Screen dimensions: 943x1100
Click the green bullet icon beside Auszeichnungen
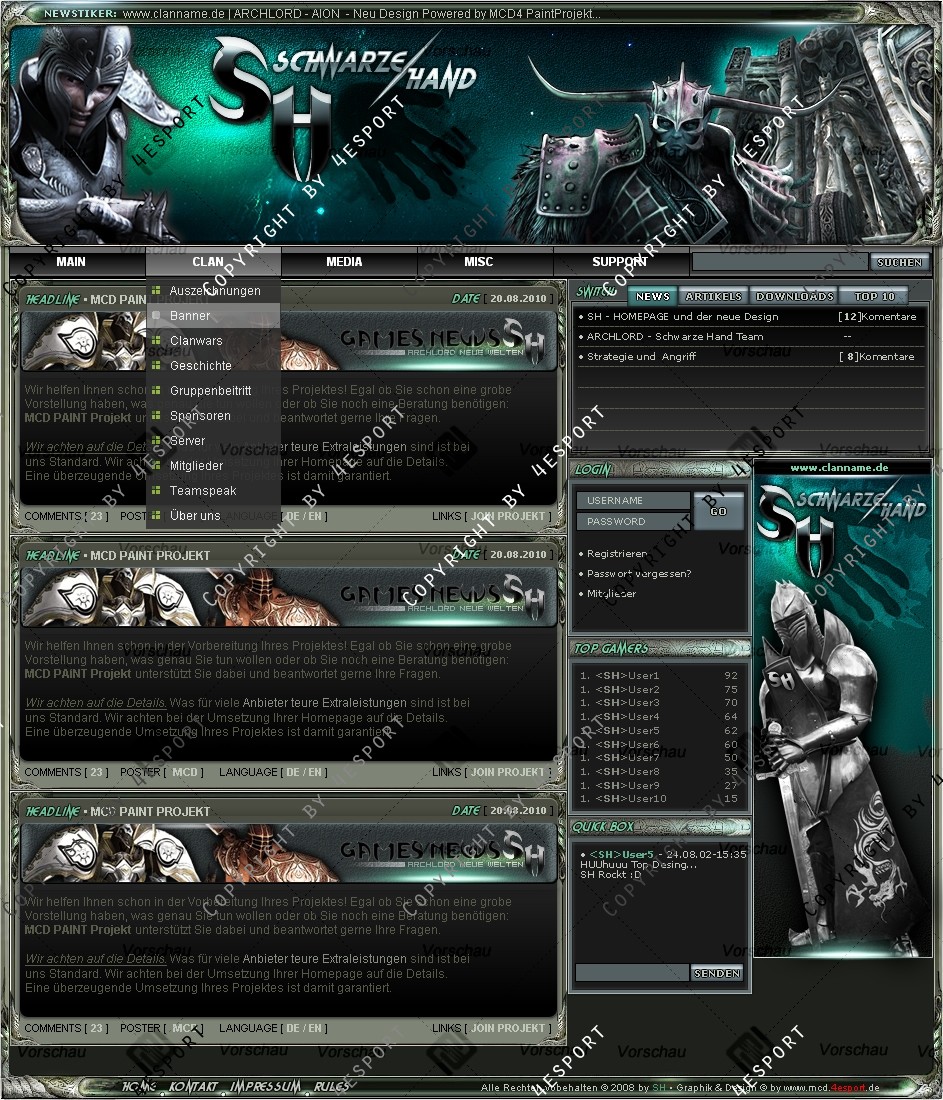[x=156, y=290]
